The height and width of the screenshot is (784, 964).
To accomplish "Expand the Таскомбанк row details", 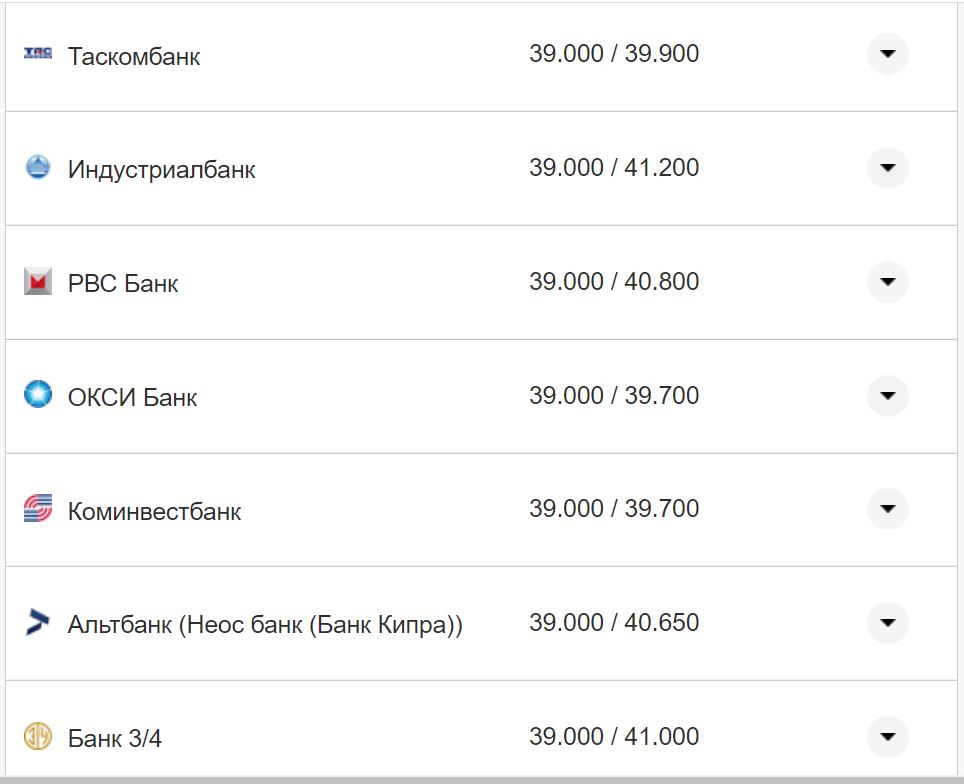I will 887,54.
